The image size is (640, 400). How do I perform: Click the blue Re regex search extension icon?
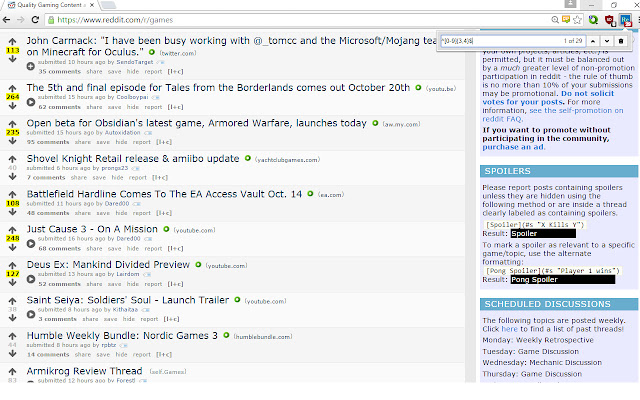[625, 20]
